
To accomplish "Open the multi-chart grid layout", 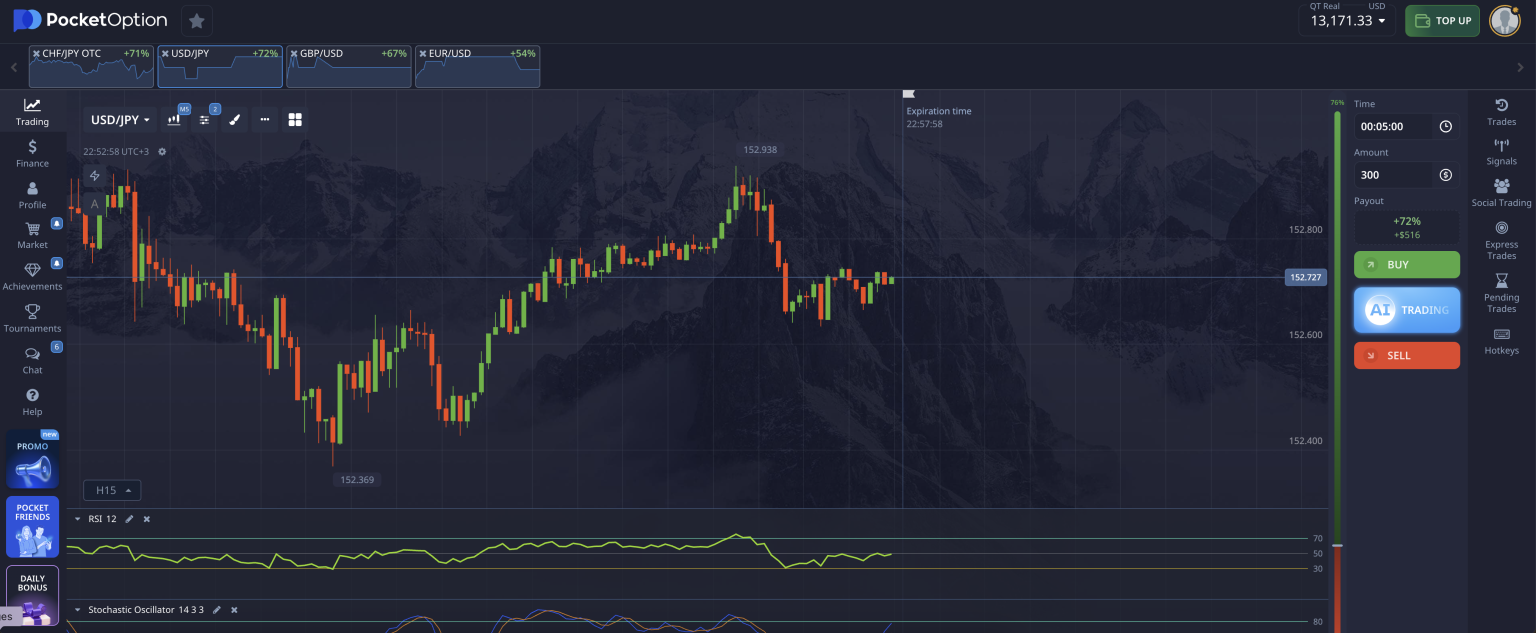I will point(295,120).
